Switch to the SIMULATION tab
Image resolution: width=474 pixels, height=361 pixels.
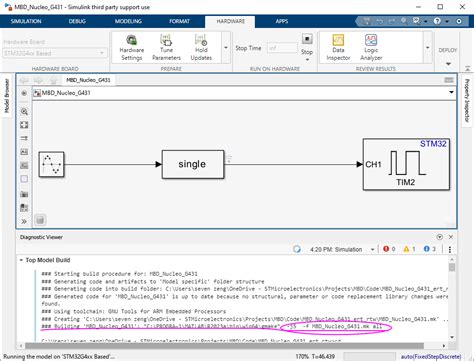(26, 21)
